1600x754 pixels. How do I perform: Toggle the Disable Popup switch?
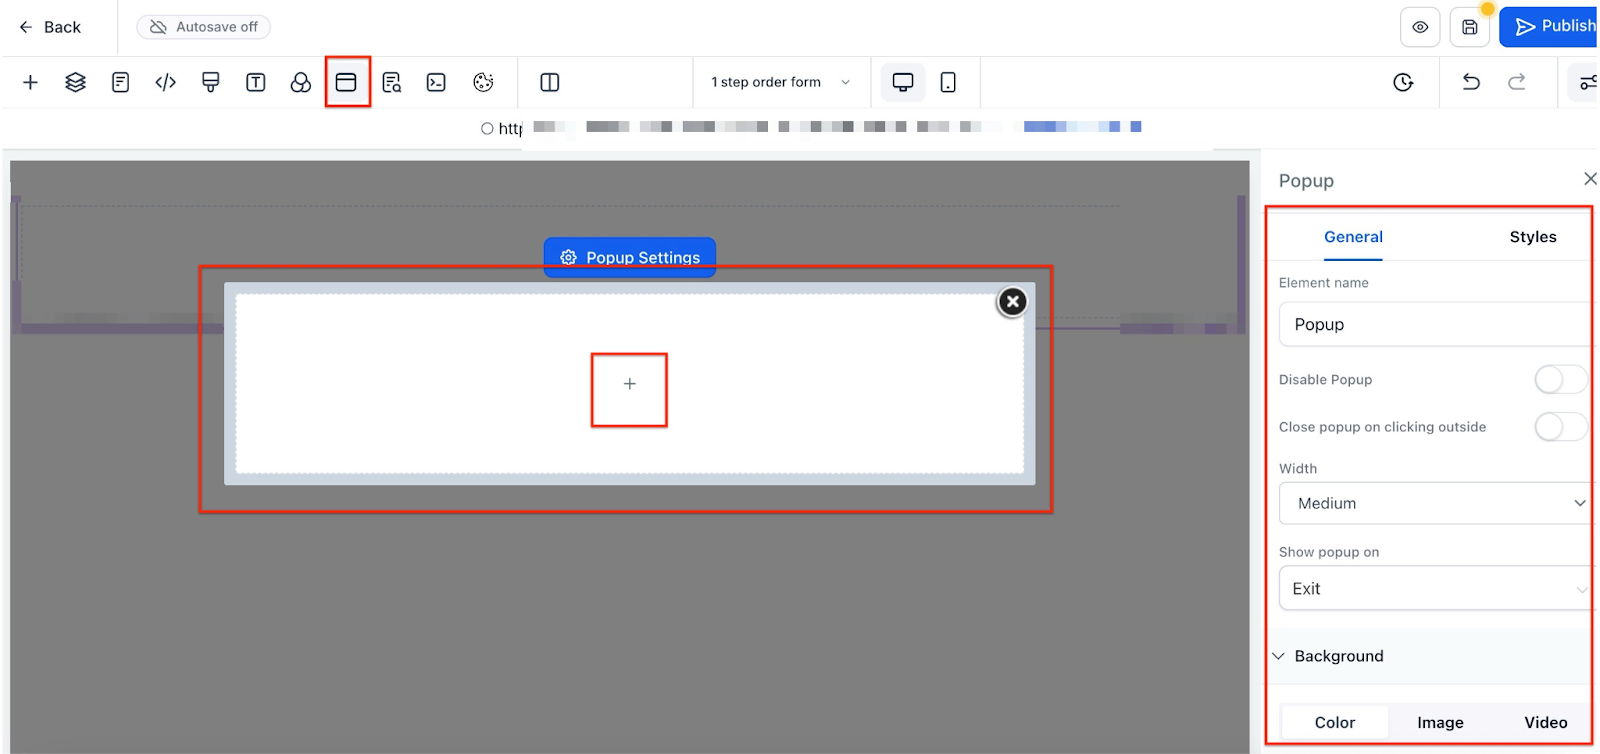click(1560, 379)
